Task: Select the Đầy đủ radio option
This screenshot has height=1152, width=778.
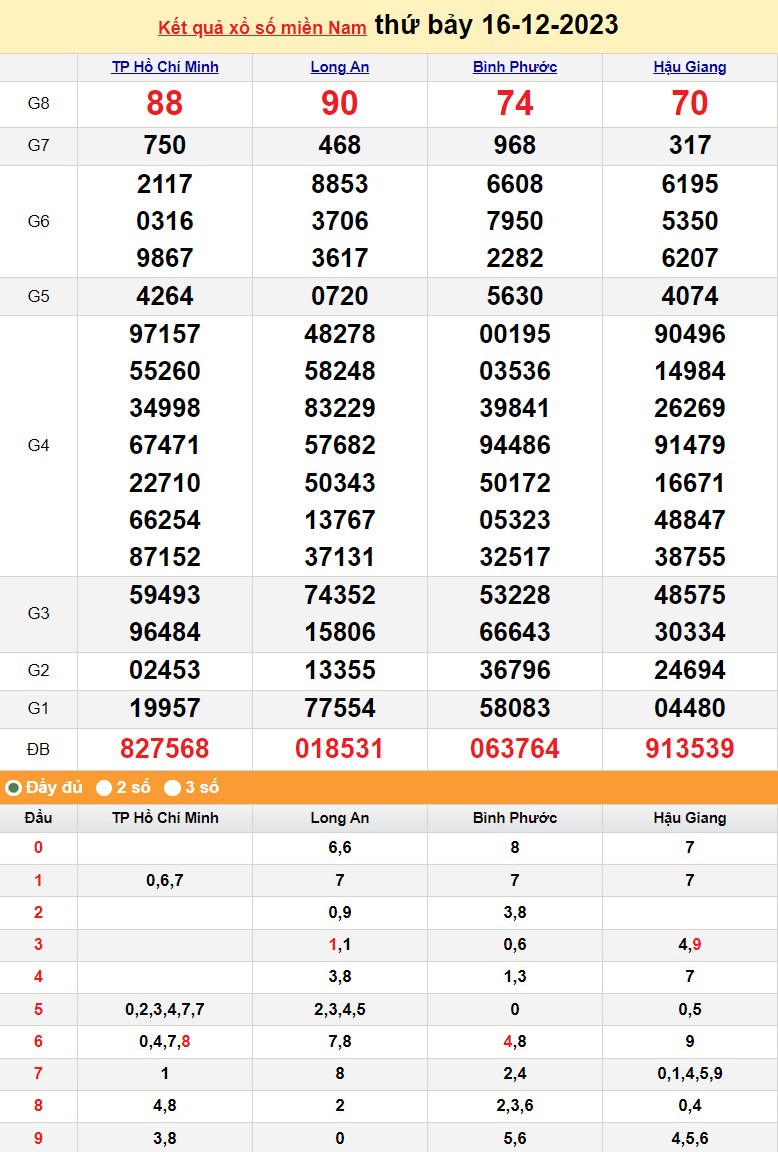Action: (14, 788)
